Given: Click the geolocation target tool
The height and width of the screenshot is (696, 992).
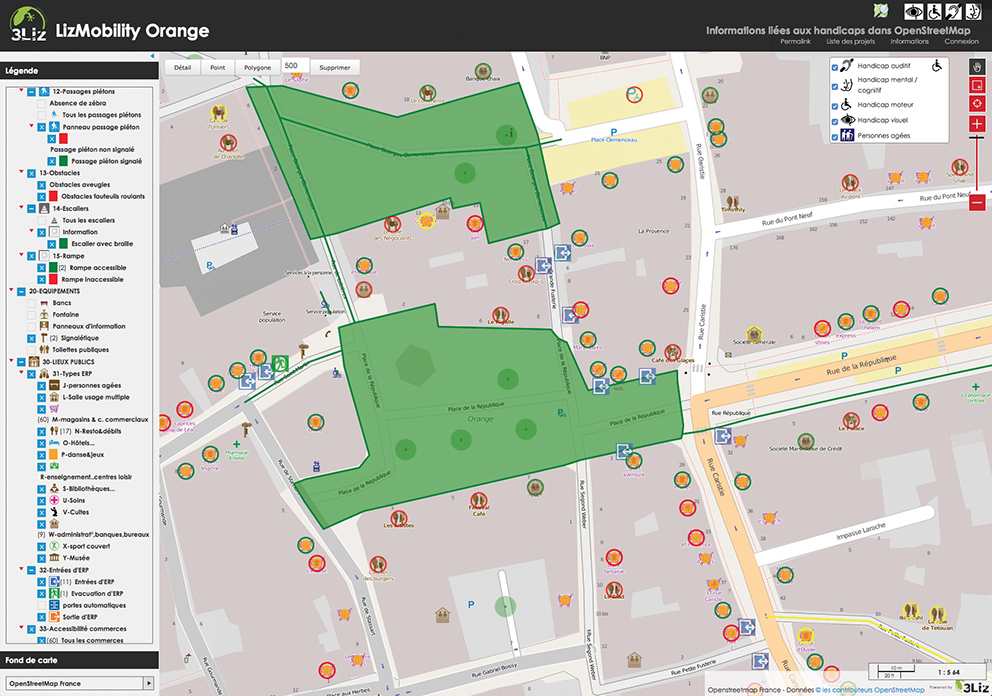Looking at the screenshot, I should (x=977, y=104).
